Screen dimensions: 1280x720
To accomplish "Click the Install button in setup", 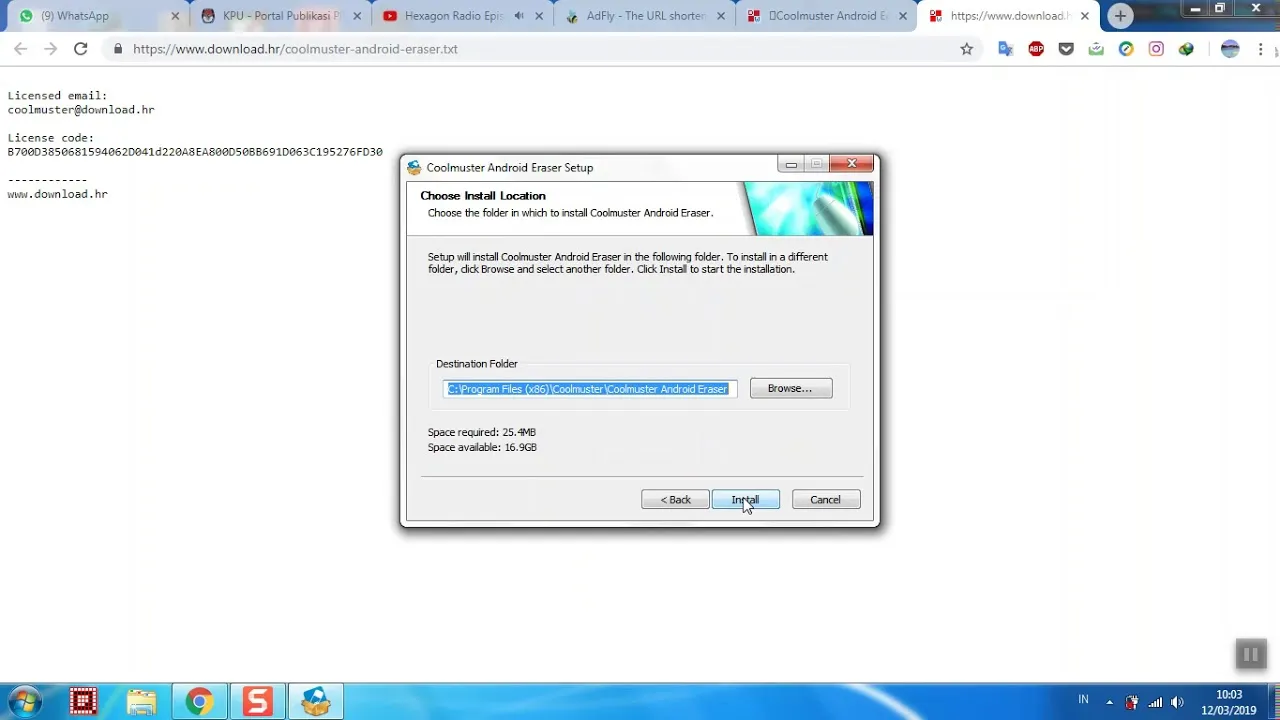I will [745, 500].
